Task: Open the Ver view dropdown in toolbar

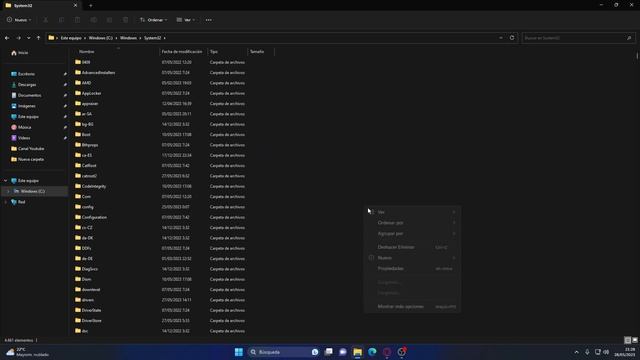Action: click(185, 20)
